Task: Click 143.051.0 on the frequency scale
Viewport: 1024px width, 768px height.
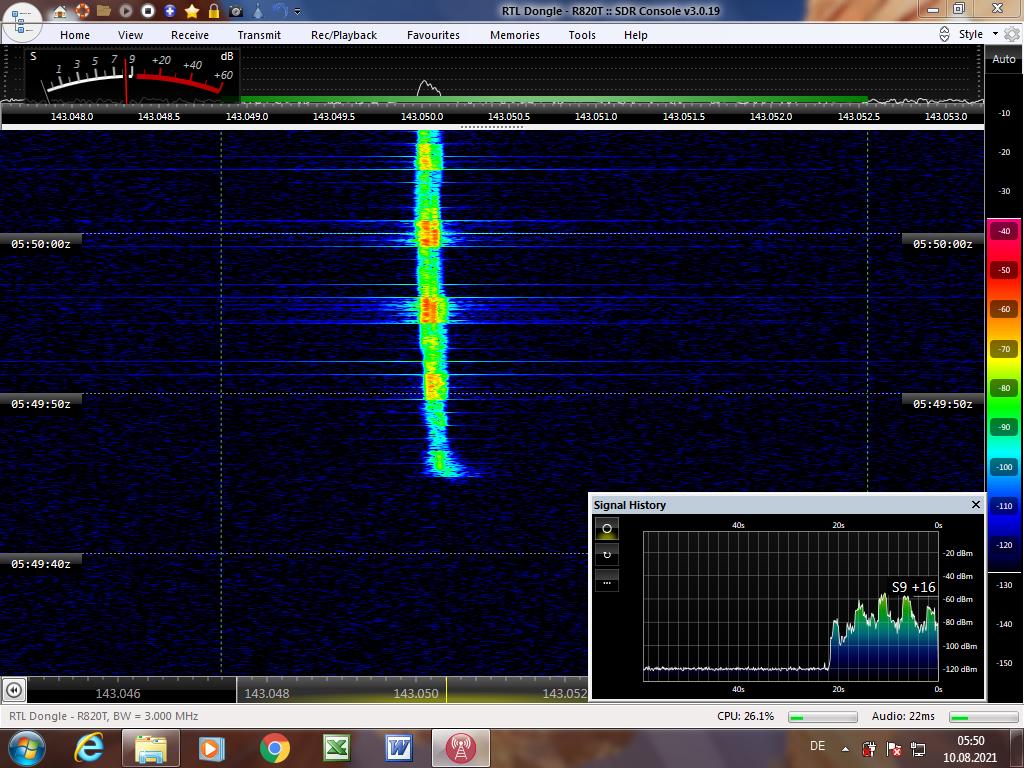Action: coord(596,116)
